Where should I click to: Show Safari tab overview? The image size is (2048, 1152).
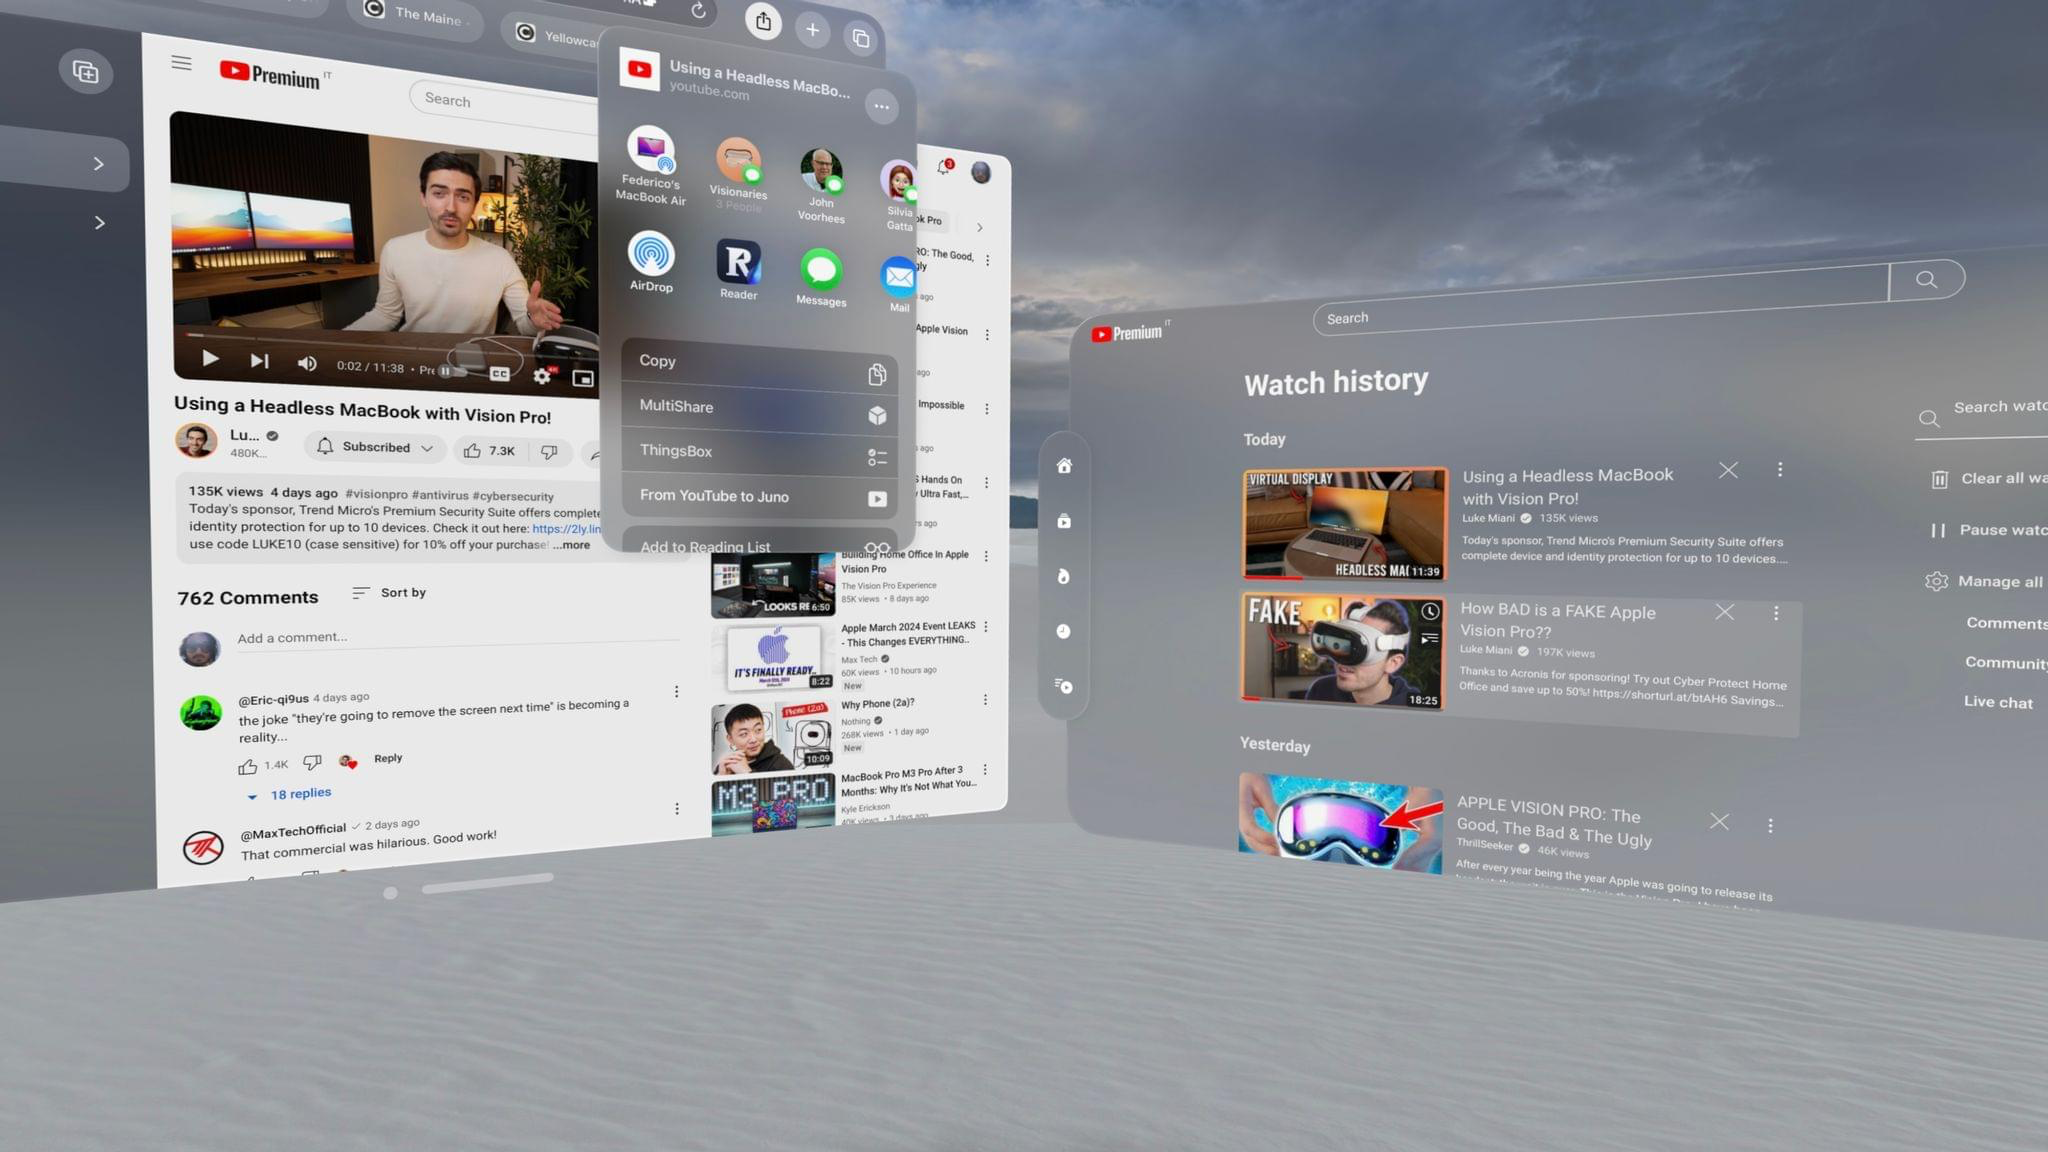(860, 39)
